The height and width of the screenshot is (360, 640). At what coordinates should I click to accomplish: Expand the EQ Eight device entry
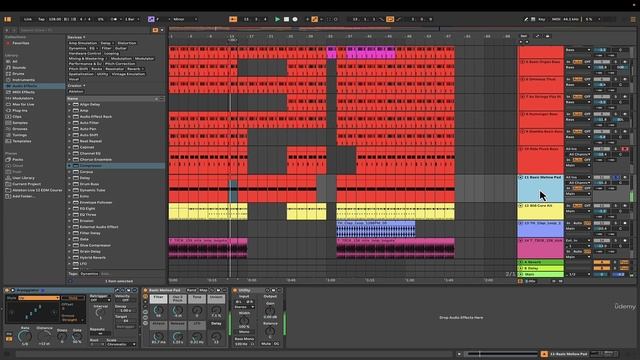[70, 209]
